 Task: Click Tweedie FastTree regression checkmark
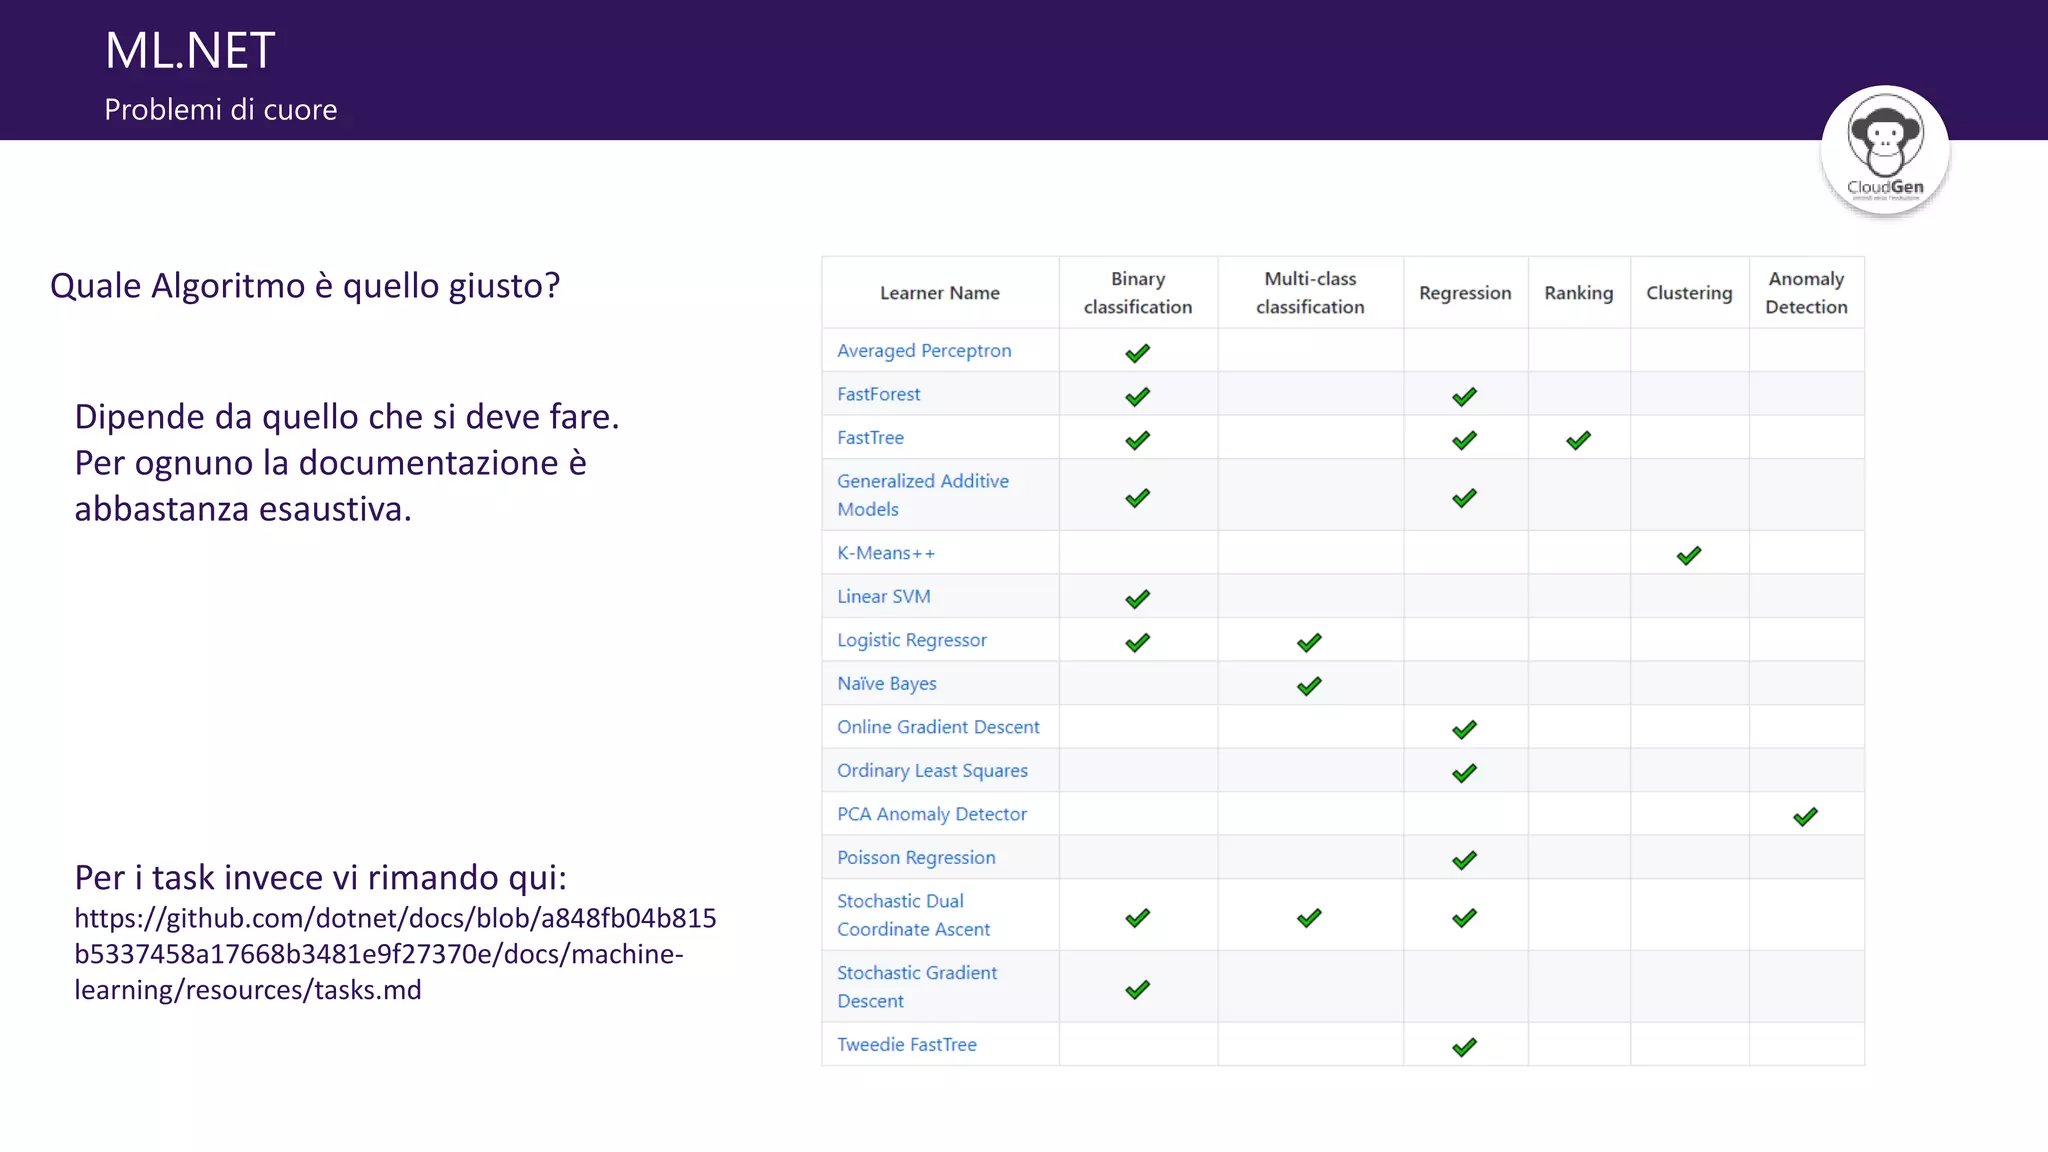point(1464,1047)
